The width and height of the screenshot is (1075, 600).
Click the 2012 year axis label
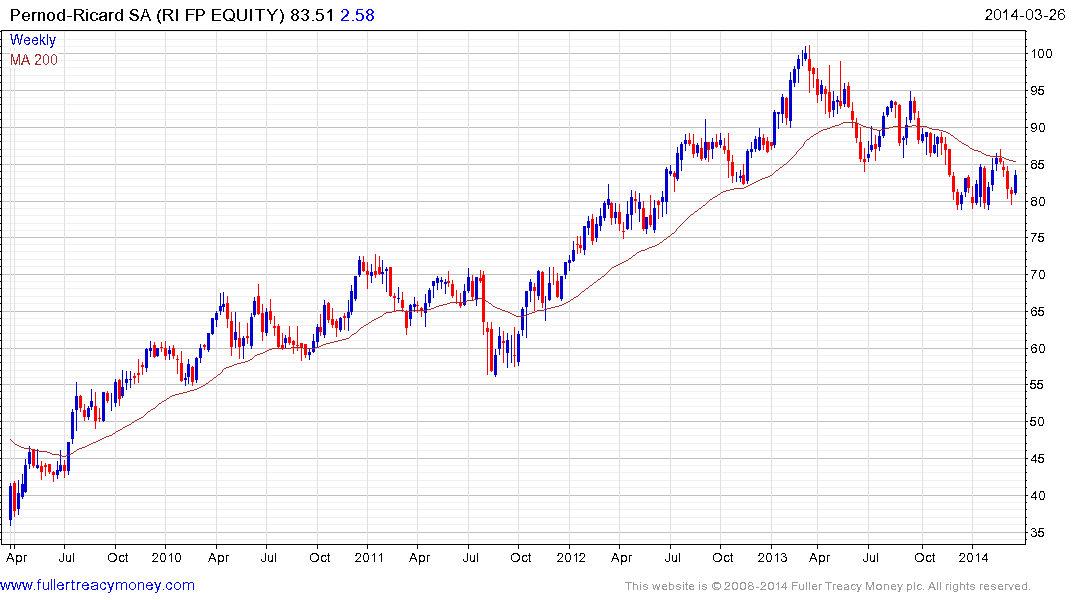[571, 557]
